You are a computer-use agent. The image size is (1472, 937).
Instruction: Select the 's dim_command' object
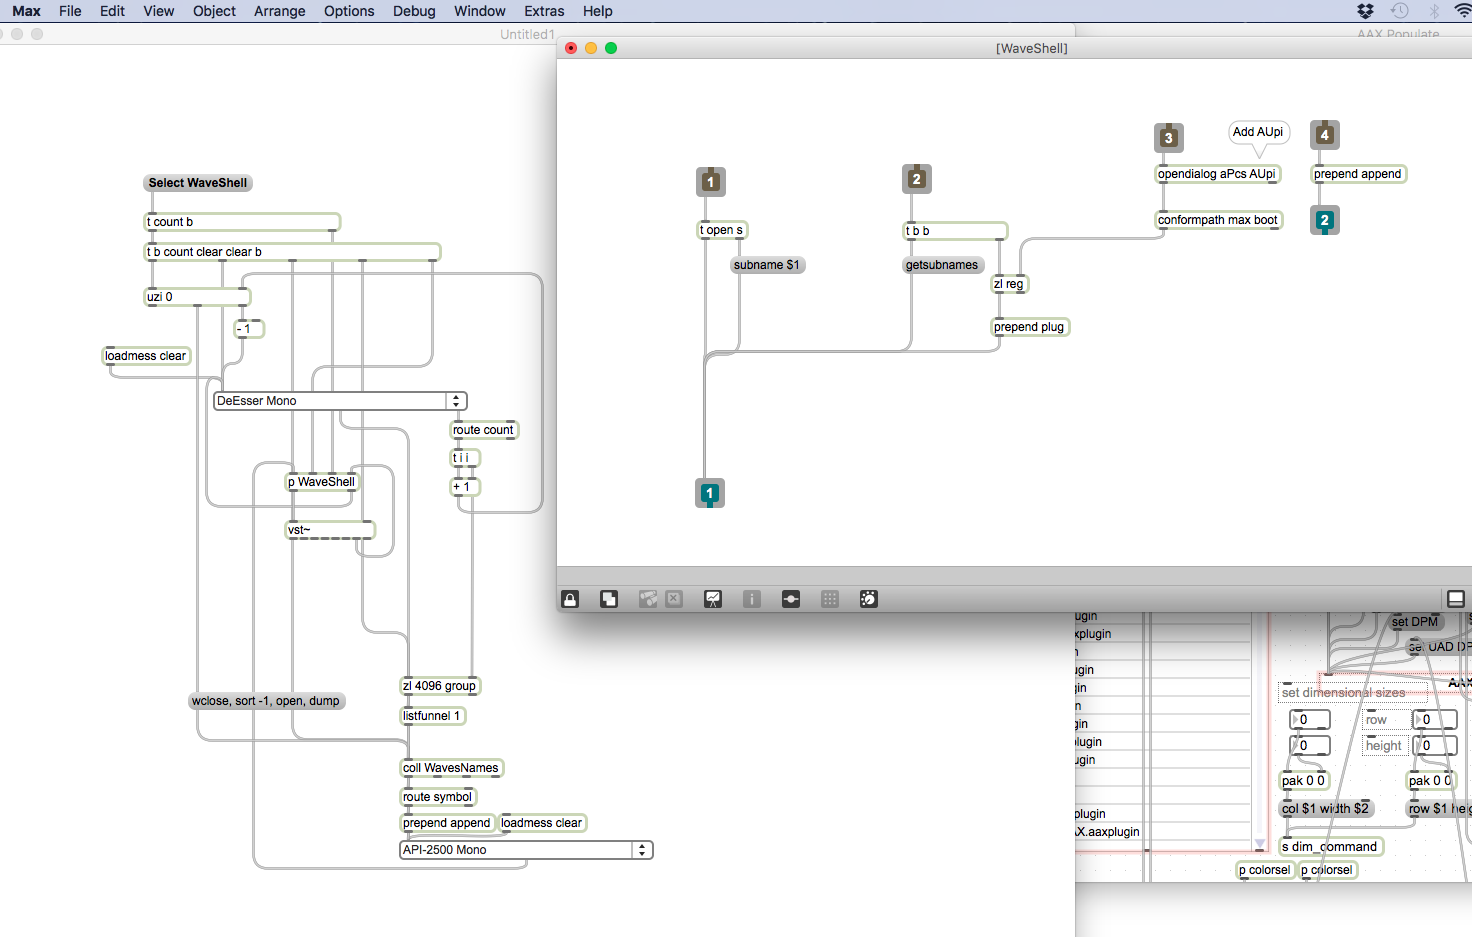click(x=1331, y=847)
